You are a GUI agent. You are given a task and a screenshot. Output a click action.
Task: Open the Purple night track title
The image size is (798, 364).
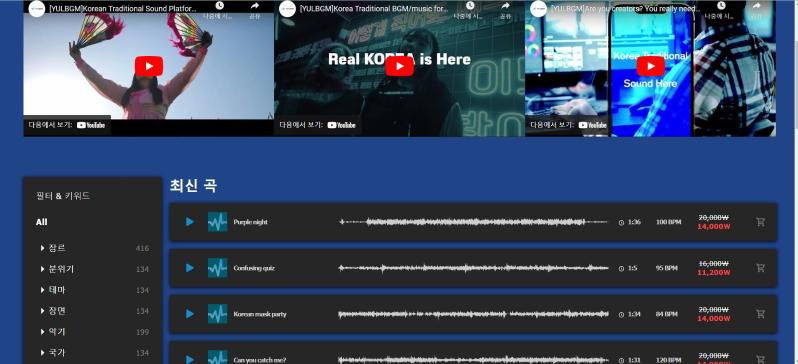tap(250, 222)
